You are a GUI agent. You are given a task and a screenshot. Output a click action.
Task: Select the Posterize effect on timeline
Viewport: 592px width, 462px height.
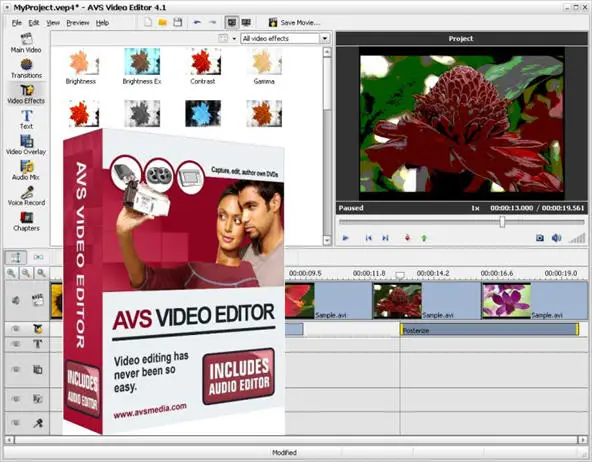(x=490, y=330)
